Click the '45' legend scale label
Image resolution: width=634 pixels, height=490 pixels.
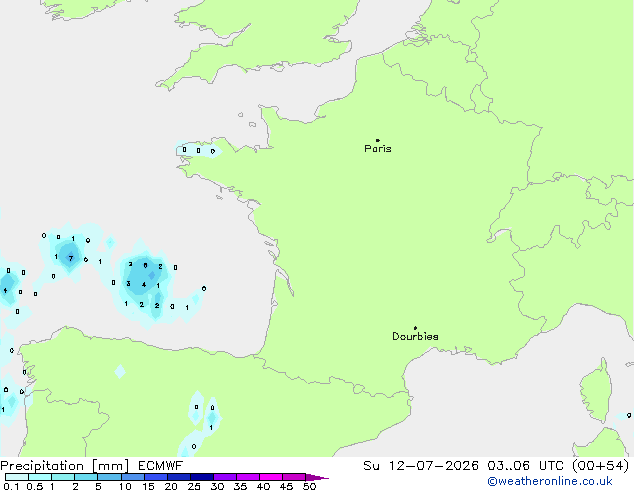286,486
